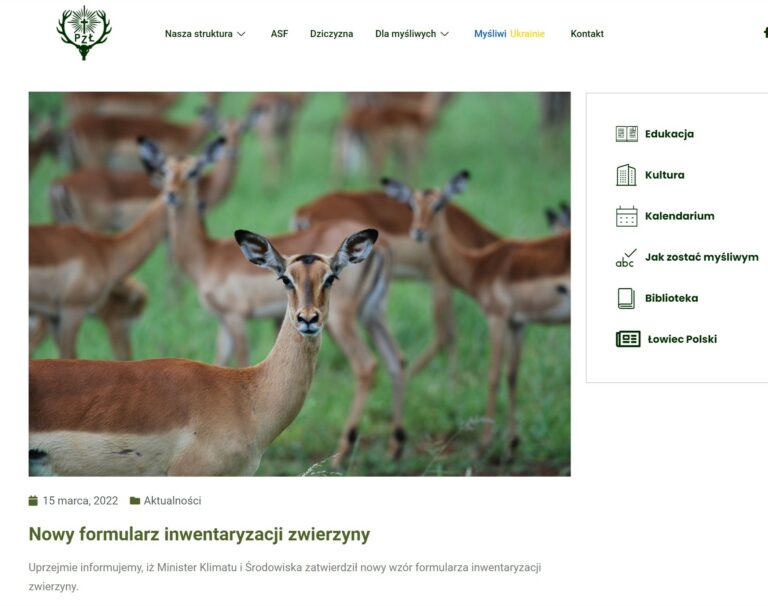768x606 pixels.
Task: Click the 15 marca, 2022 date
Action: [80, 501]
